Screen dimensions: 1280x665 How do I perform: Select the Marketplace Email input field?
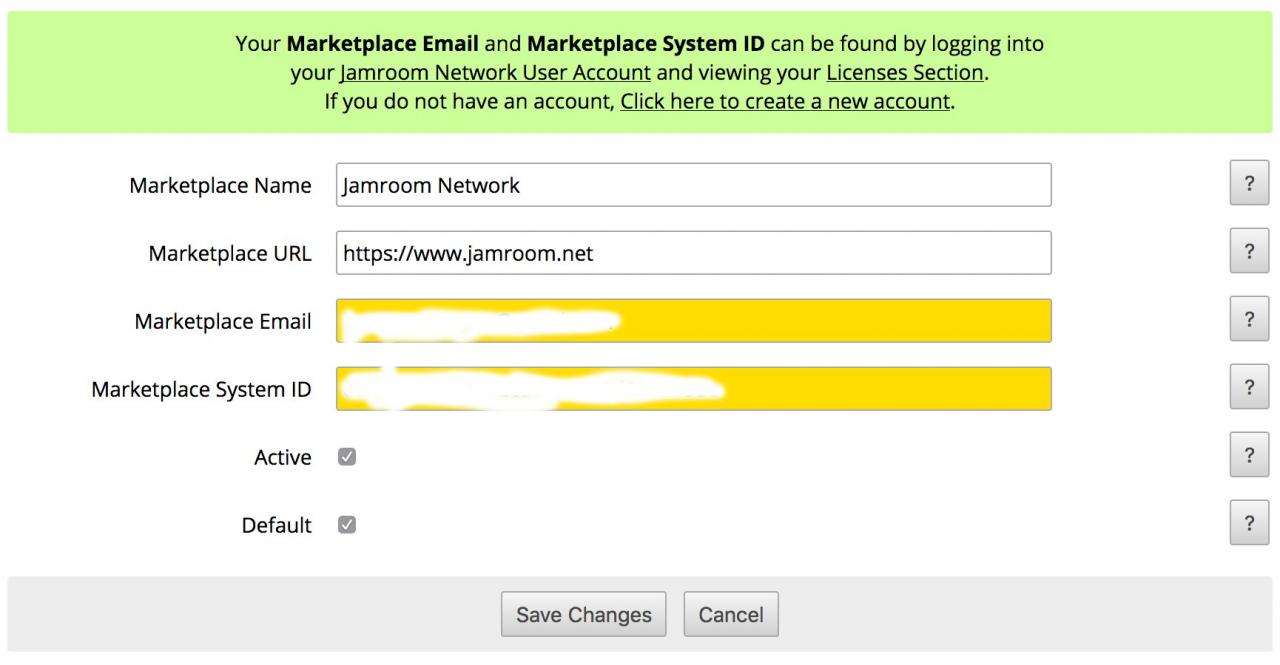click(693, 321)
